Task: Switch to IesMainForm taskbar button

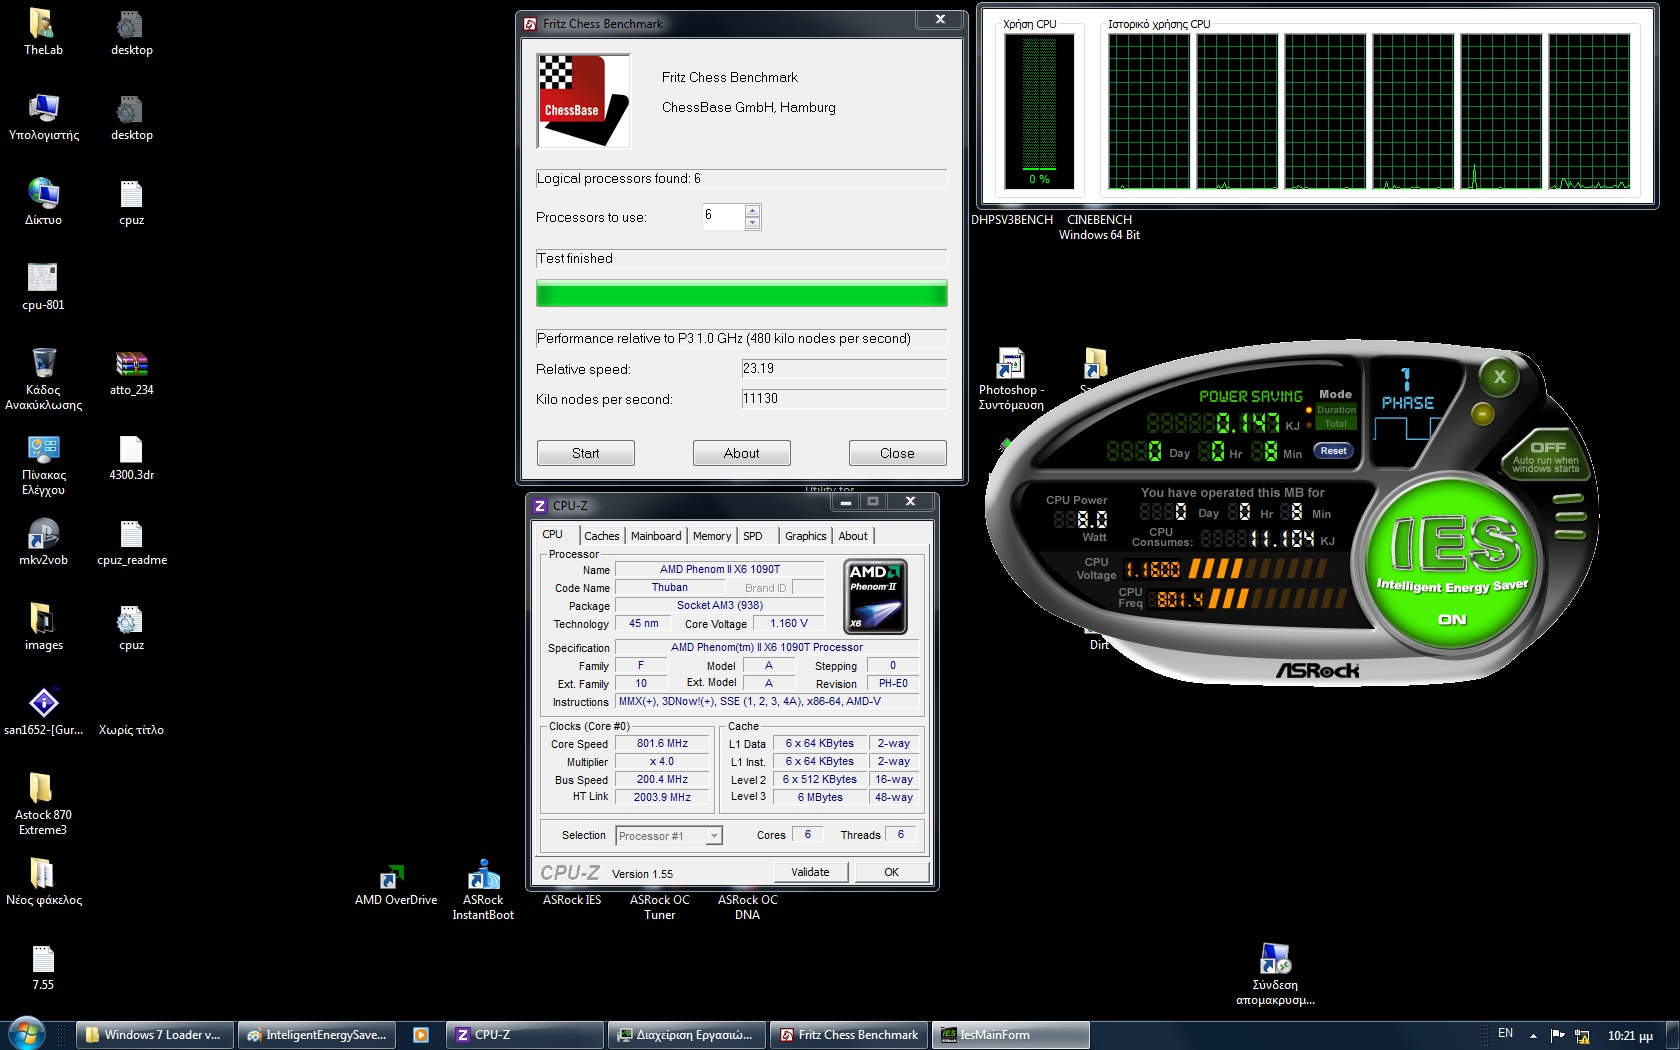Action: [x=1011, y=1035]
